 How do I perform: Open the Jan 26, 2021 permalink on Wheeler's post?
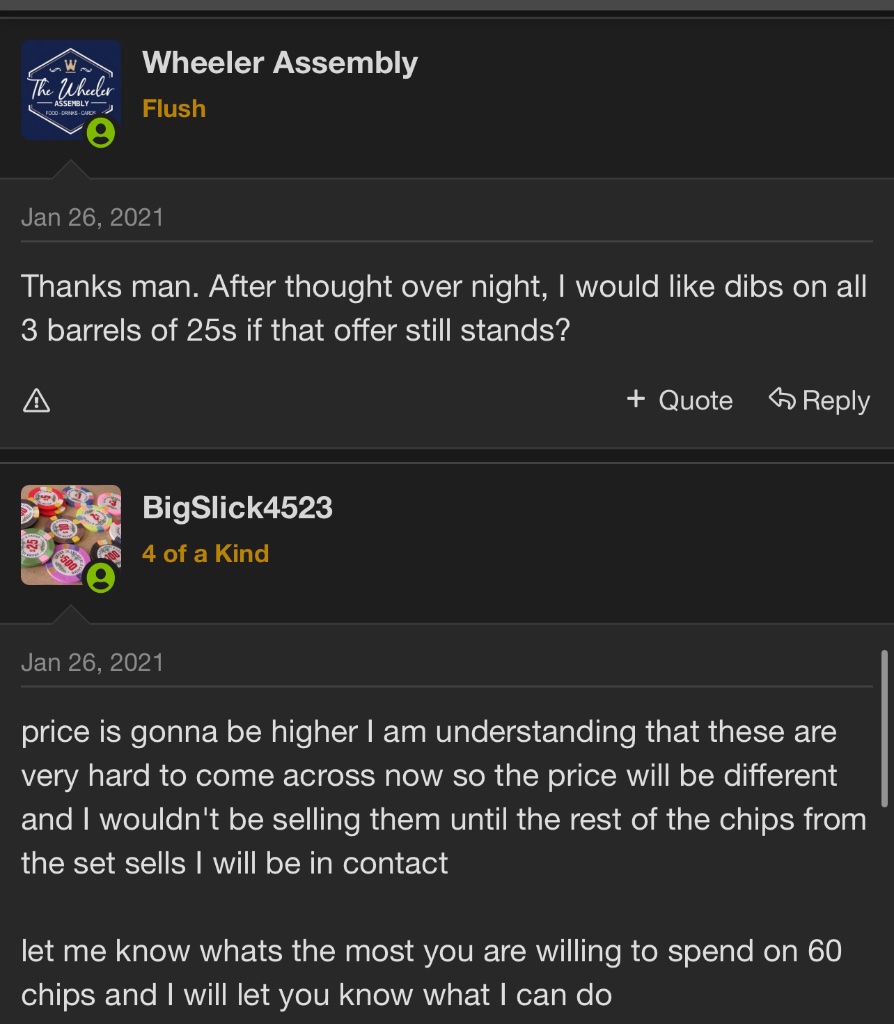click(x=92, y=217)
